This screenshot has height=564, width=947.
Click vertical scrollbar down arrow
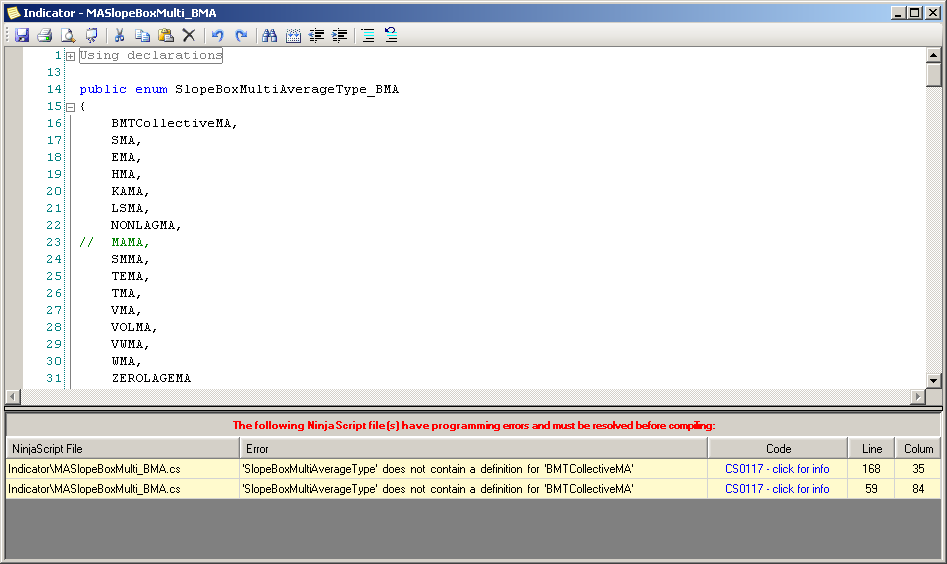click(x=934, y=380)
